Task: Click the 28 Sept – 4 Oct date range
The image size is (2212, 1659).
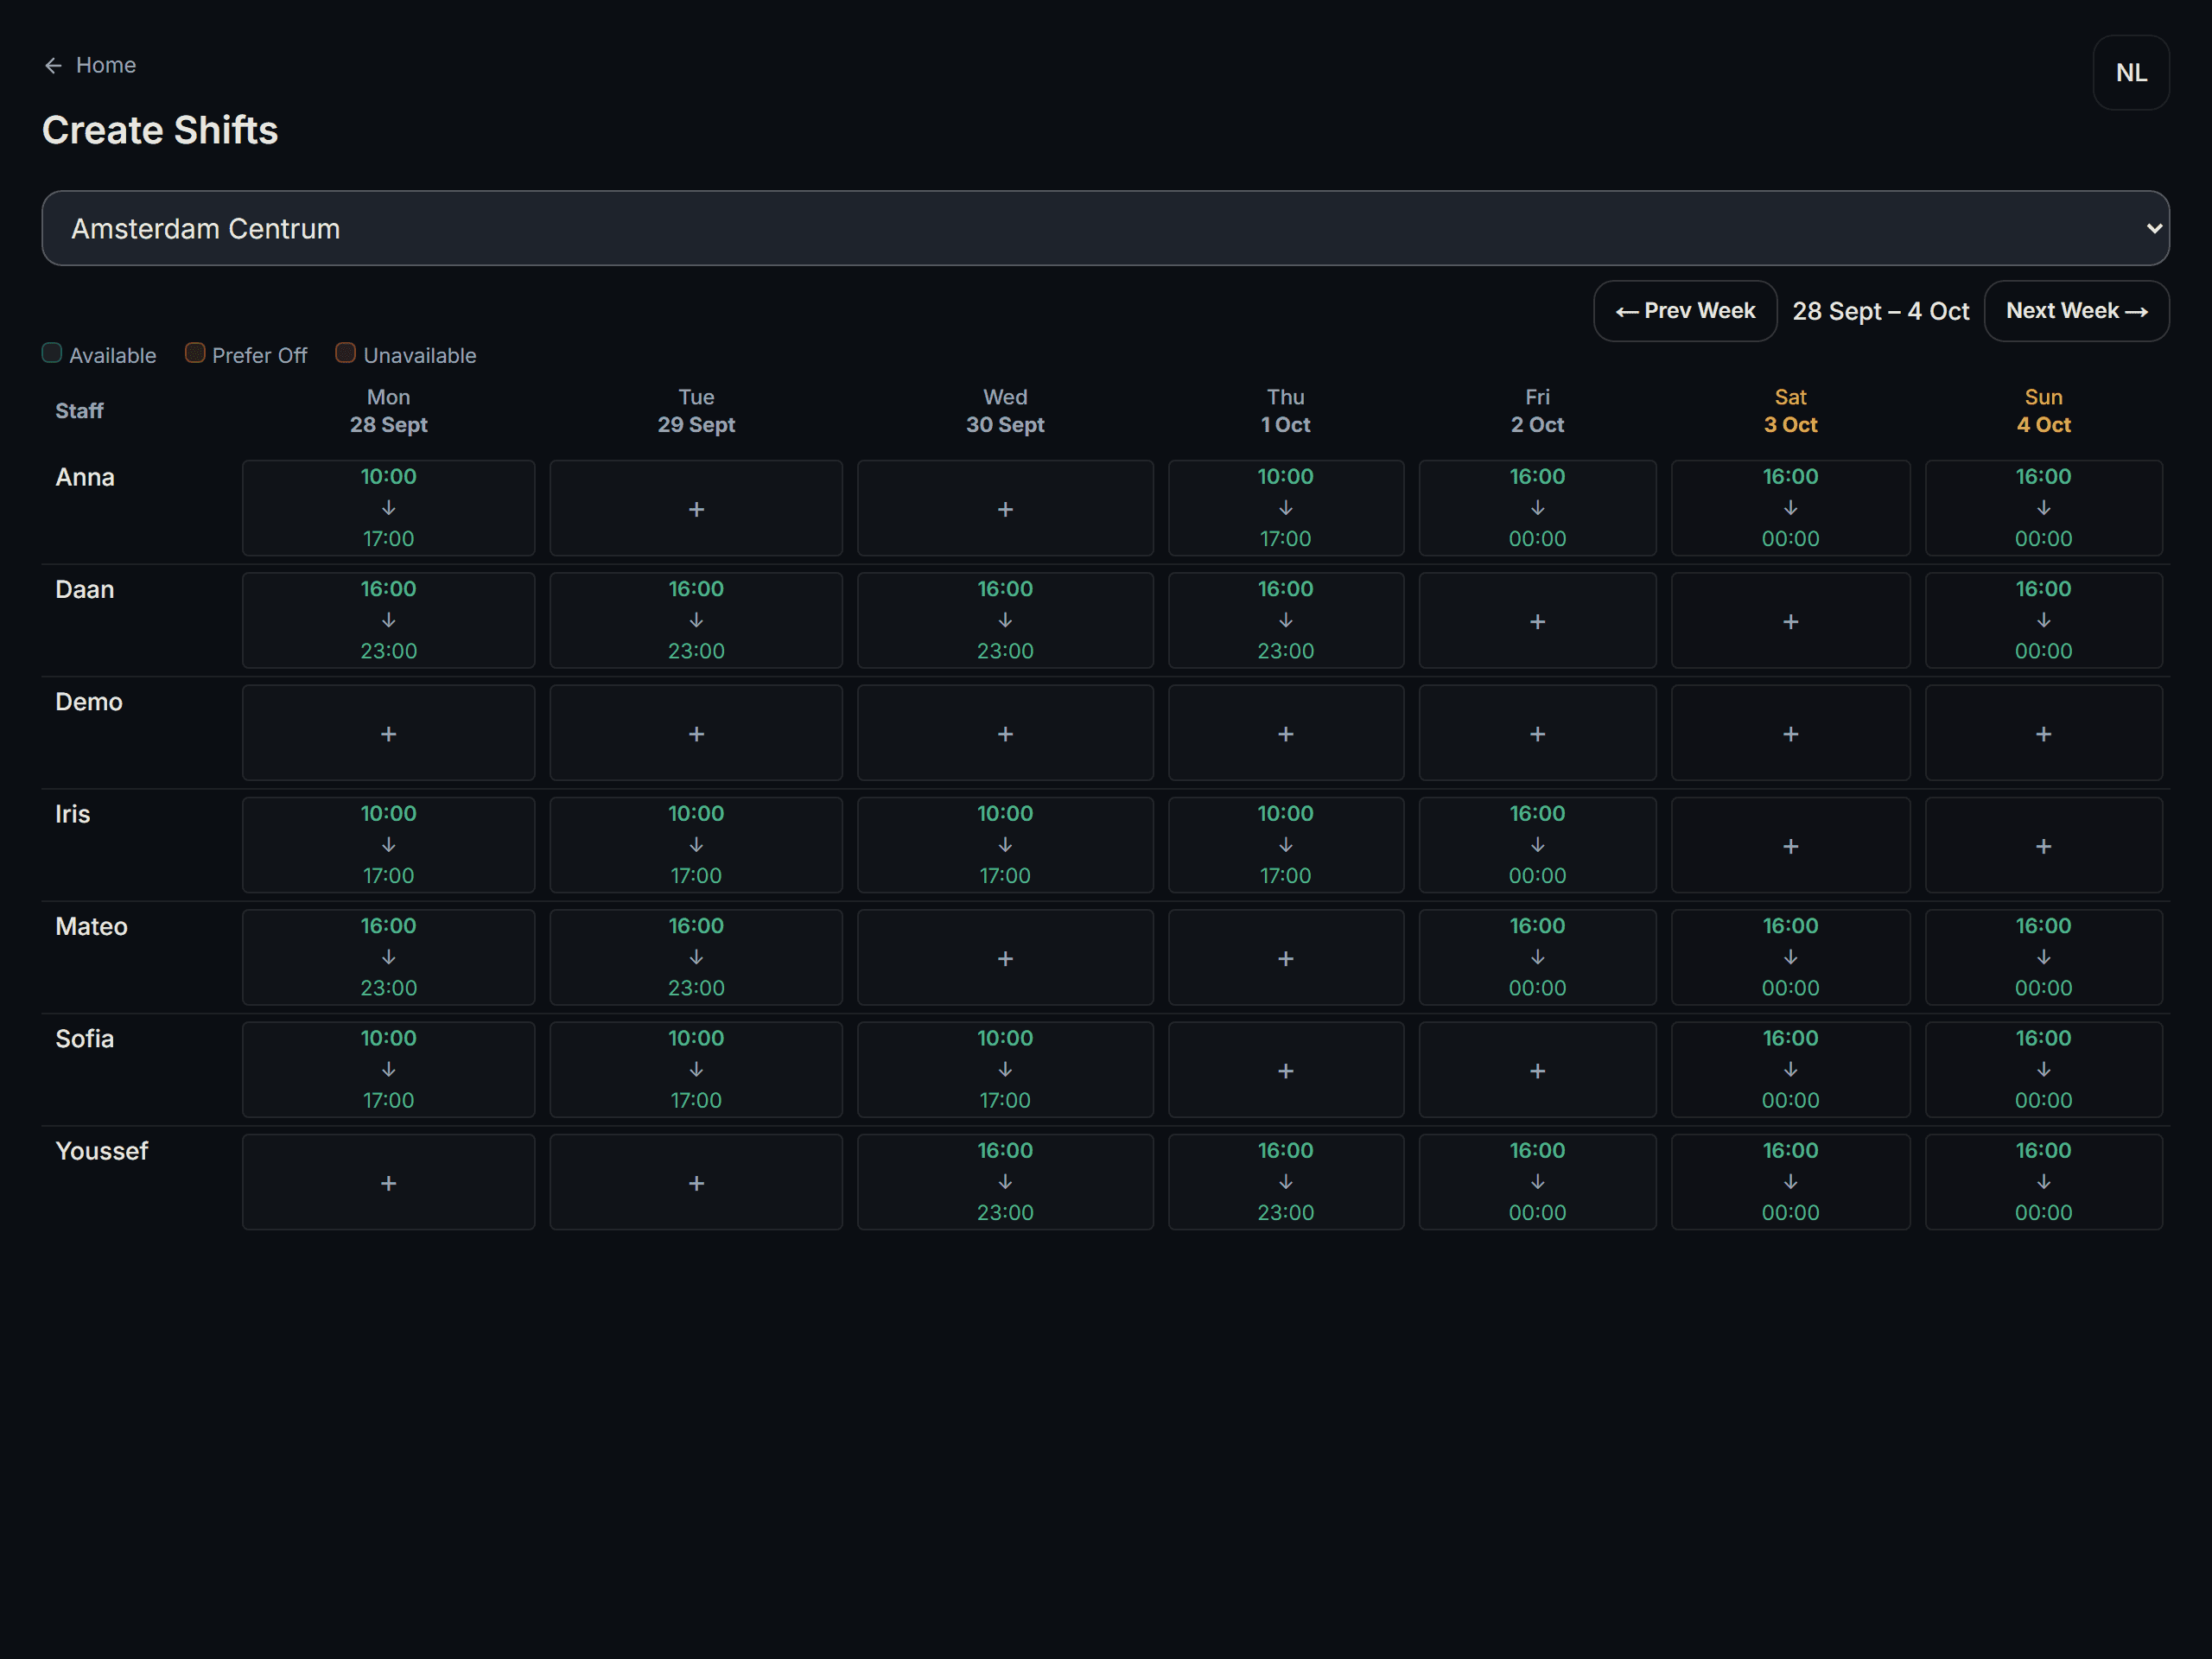Action: 1880,311
